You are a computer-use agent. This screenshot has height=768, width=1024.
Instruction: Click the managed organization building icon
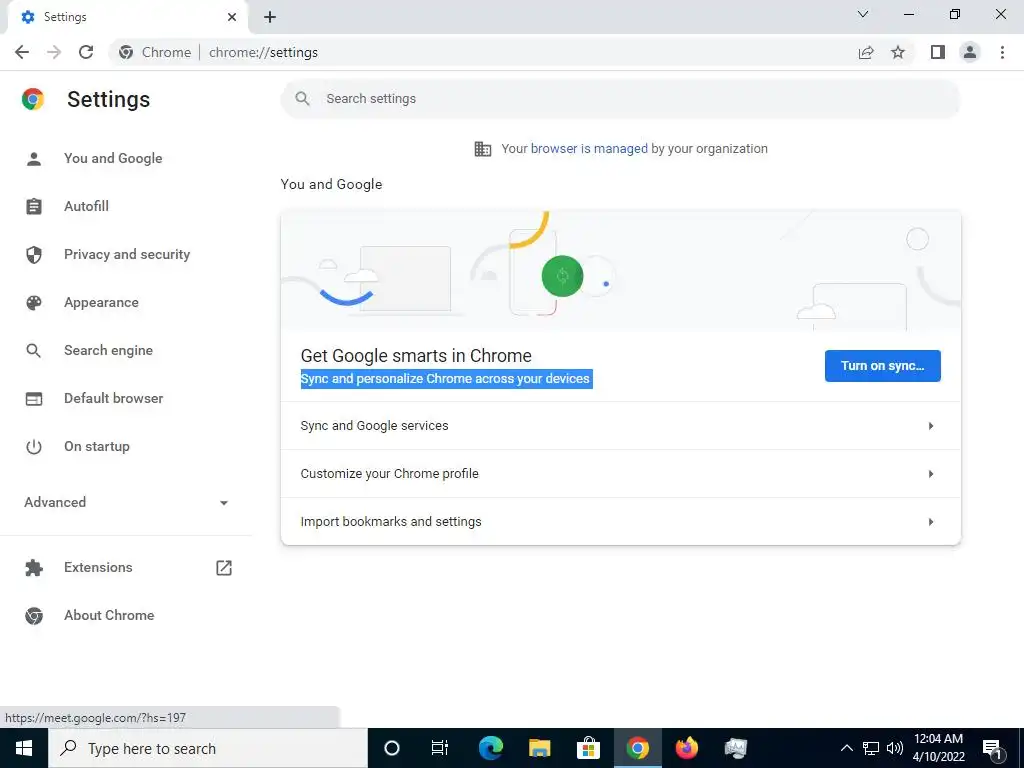pos(483,149)
